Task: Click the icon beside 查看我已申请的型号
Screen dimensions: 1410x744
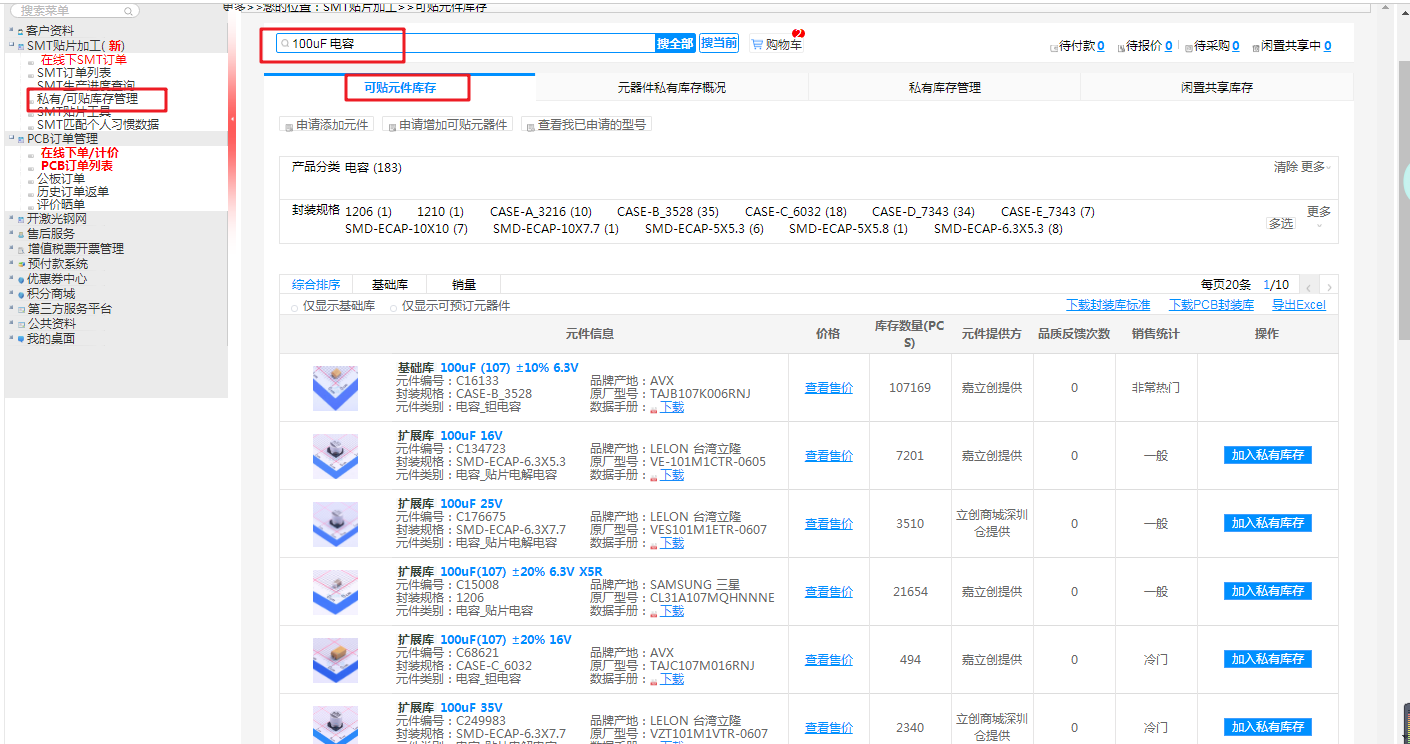Action: tap(529, 126)
